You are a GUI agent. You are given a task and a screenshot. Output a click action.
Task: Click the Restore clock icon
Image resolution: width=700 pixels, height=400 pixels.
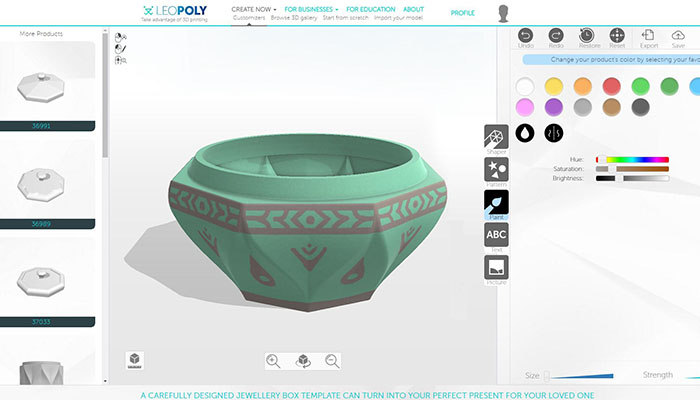coord(586,35)
